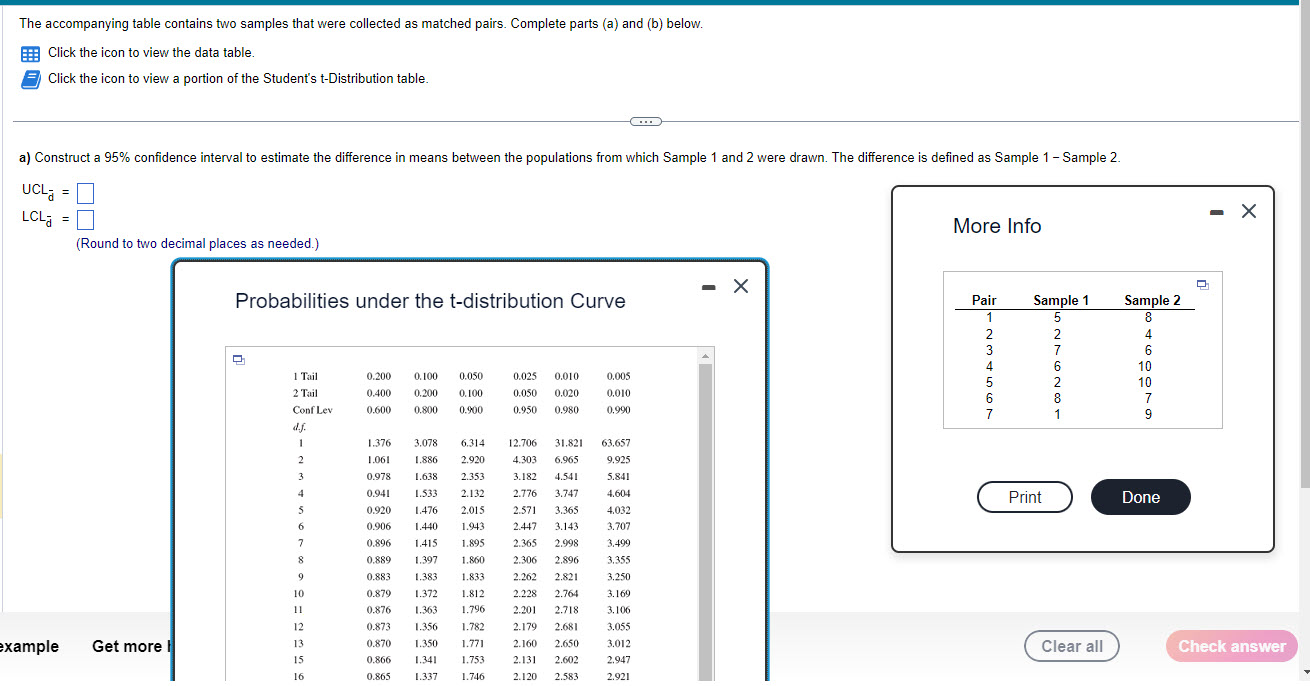
Task: Close the More Info dialog
Action: [x=1248, y=211]
